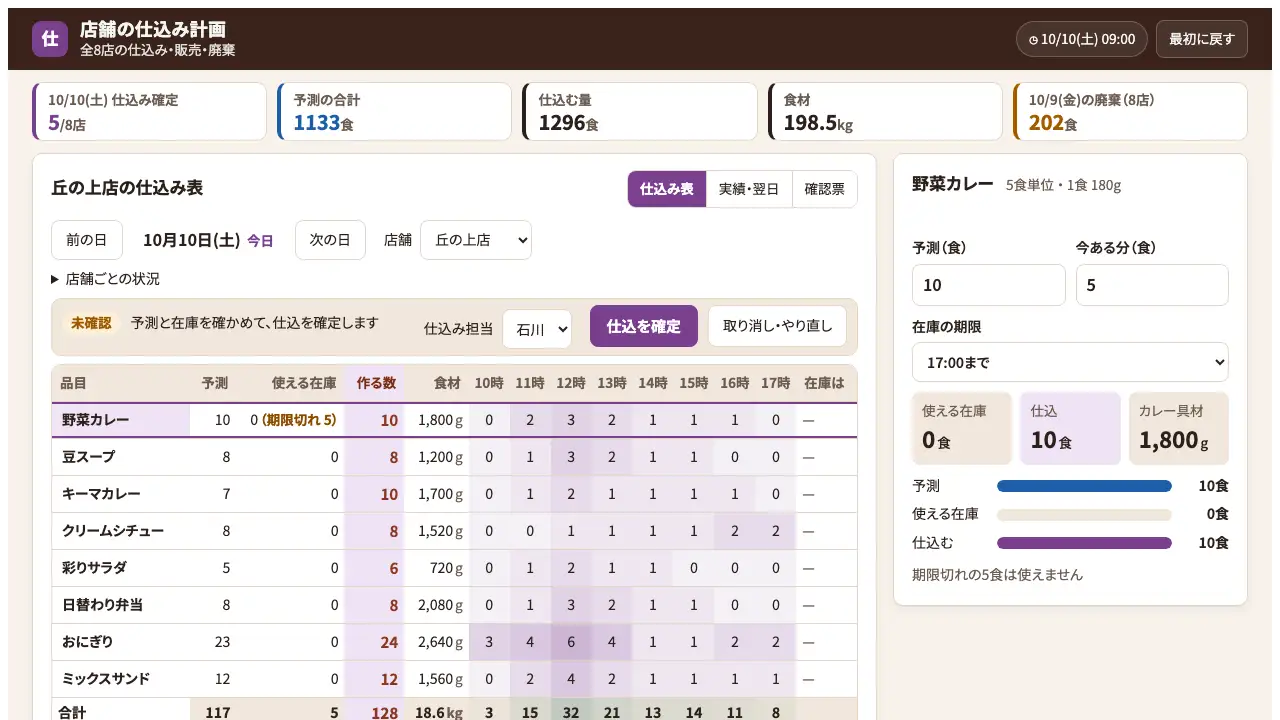
Task: Select the おにぎり row
Action: coord(454,642)
